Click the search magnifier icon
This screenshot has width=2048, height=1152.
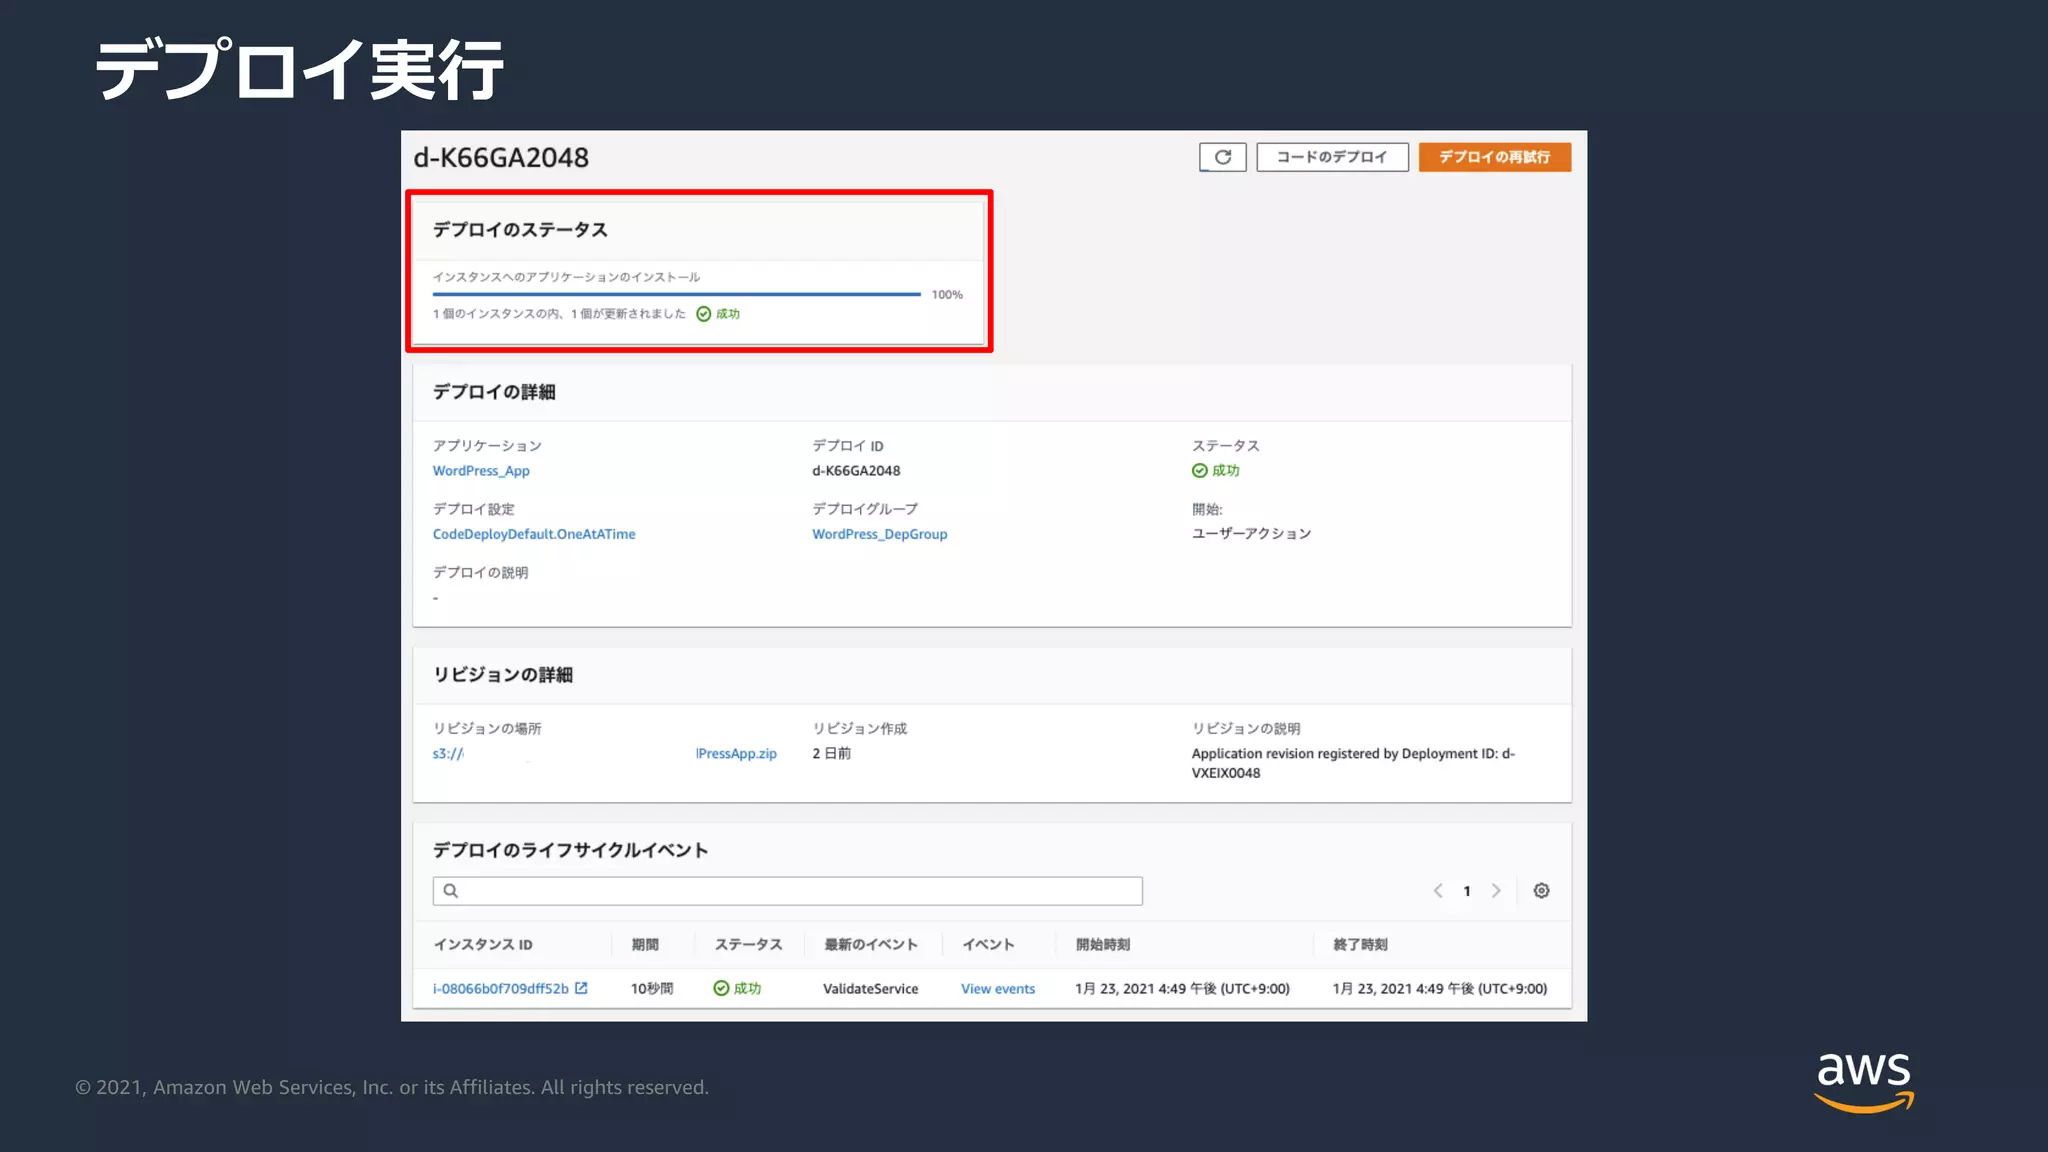(451, 891)
